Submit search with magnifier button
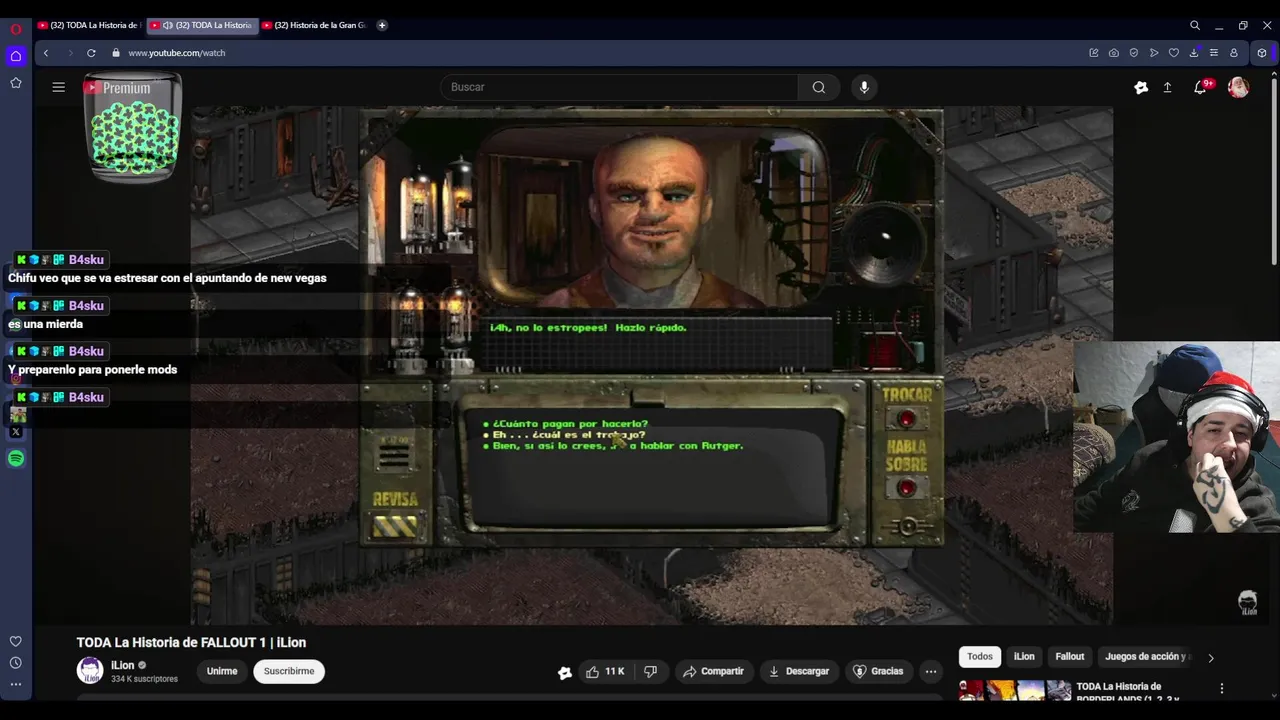This screenshot has width=1280, height=720. 819,87
